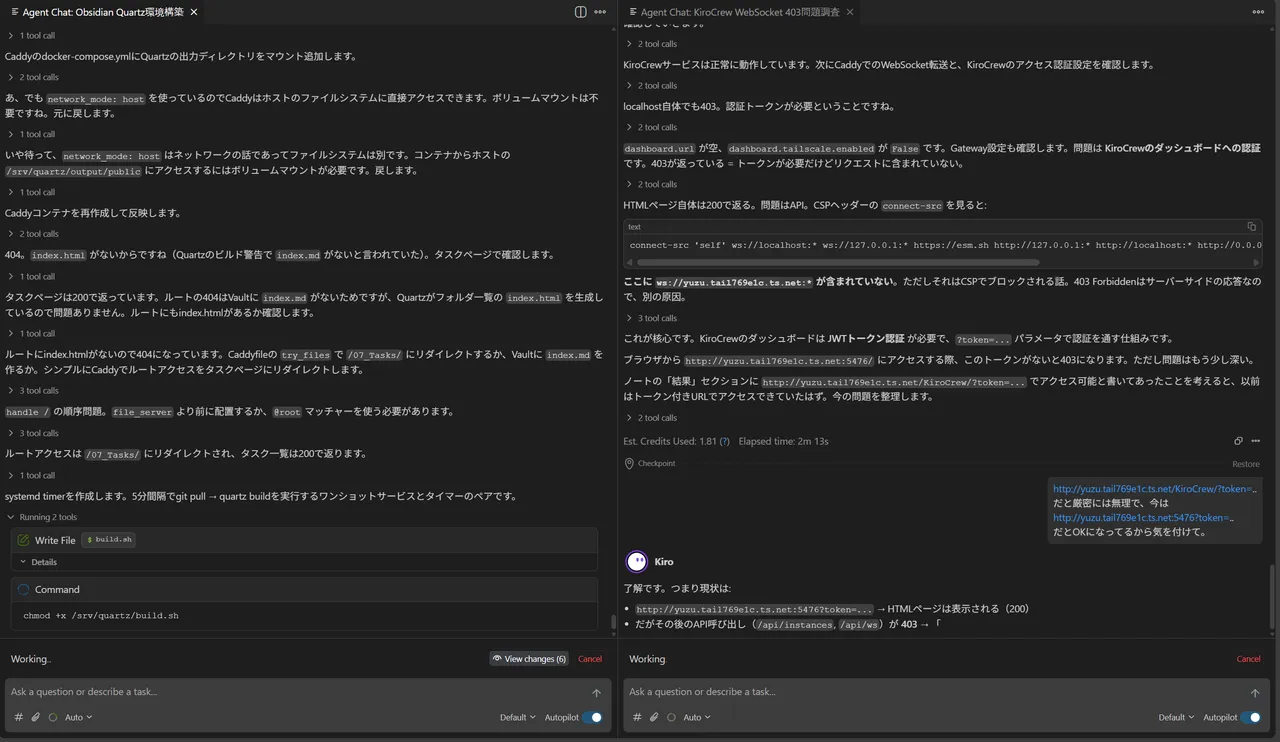Add context with # in KiroCrew chat
Viewport: 1280px width, 742px height.
click(637, 717)
